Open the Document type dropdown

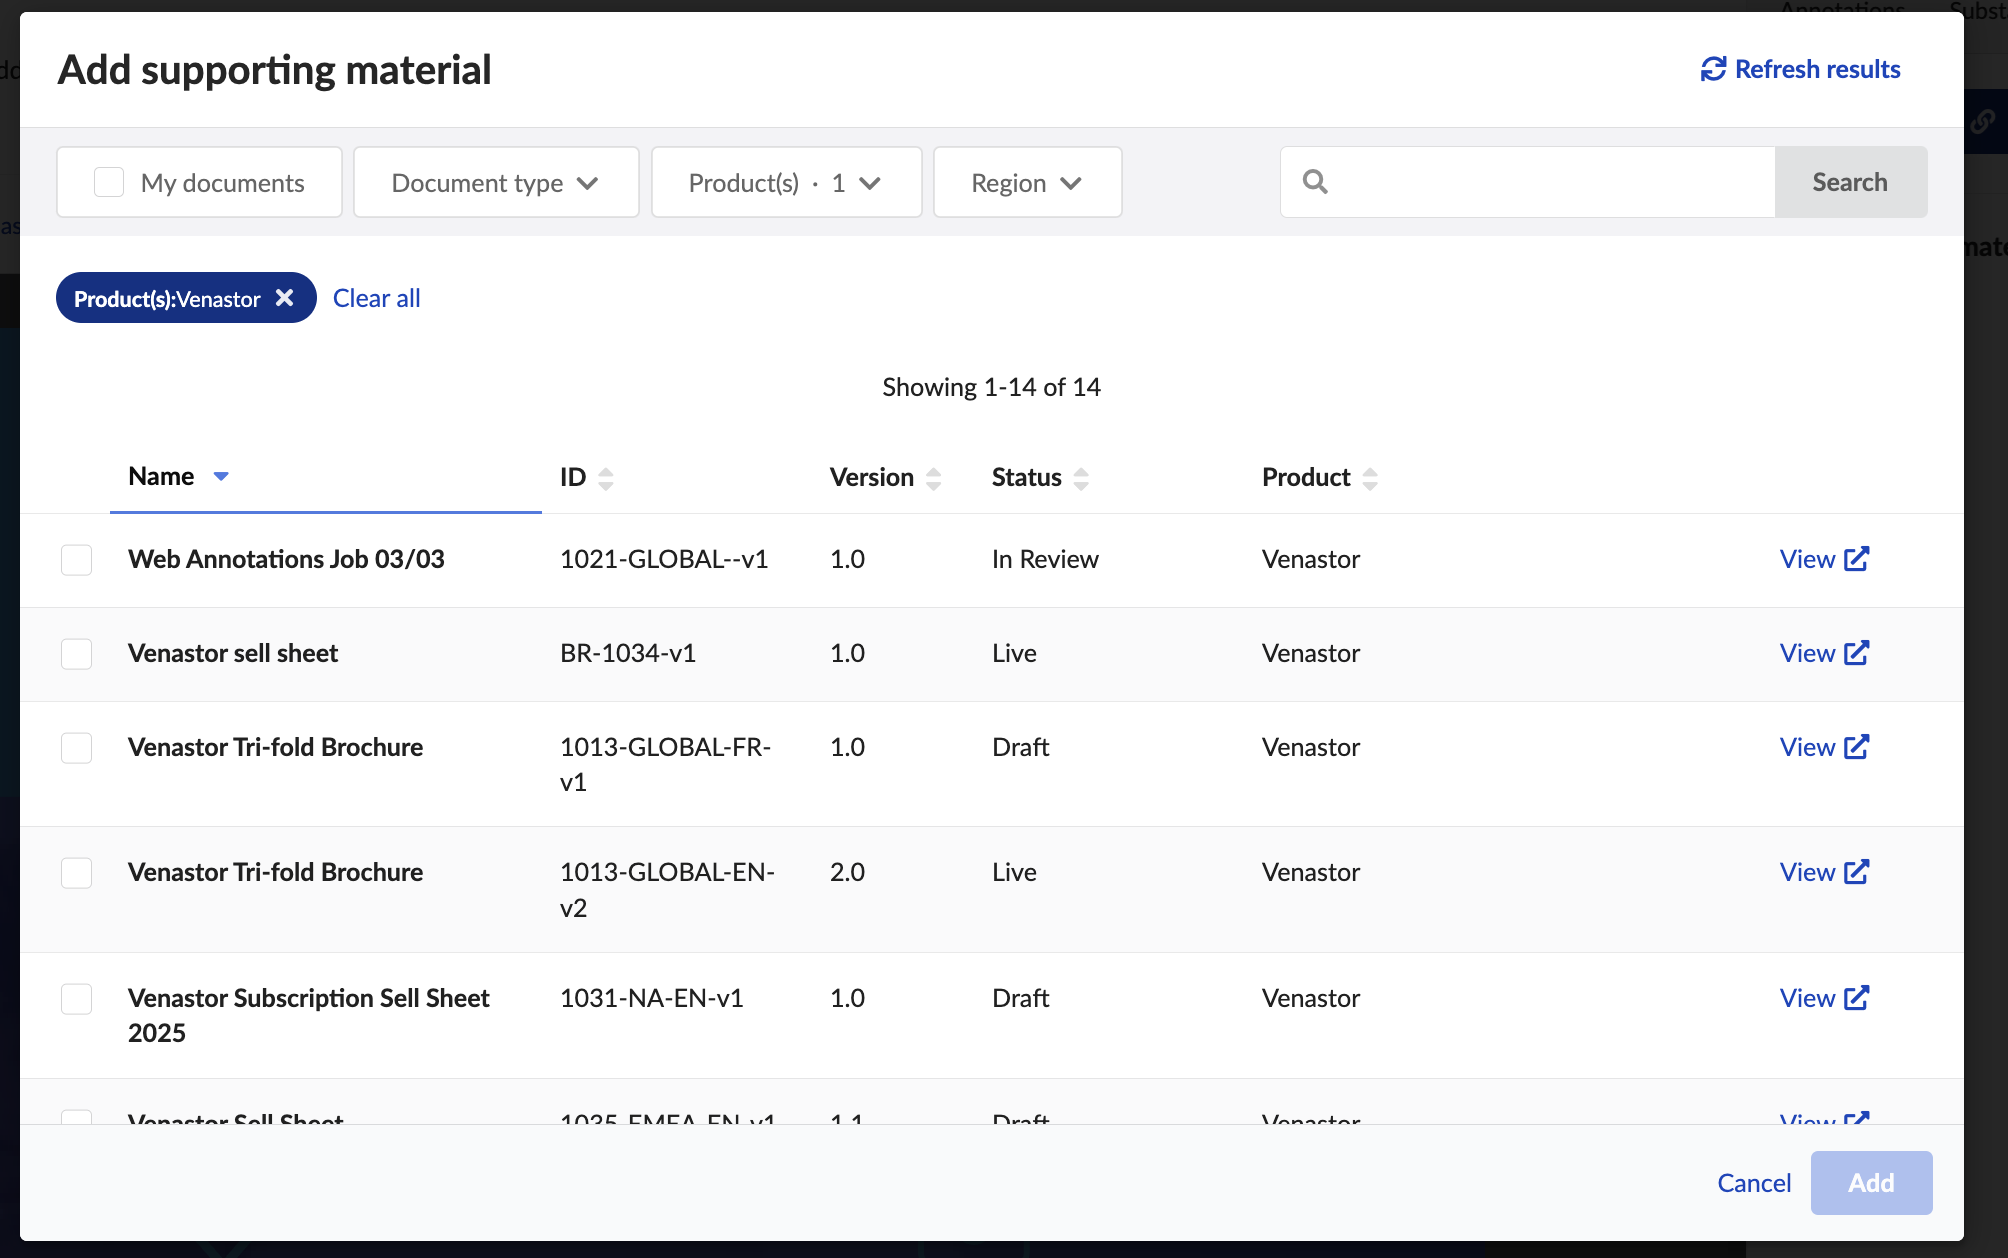[x=496, y=182]
